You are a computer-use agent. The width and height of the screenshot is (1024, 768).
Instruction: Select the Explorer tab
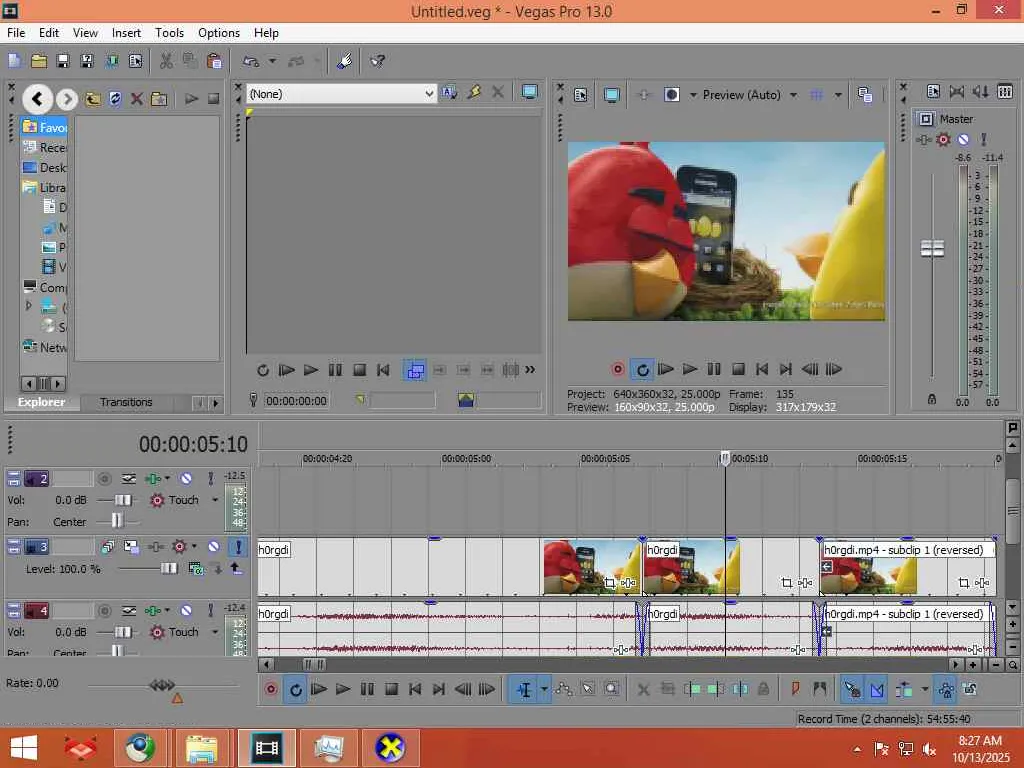[x=41, y=402]
